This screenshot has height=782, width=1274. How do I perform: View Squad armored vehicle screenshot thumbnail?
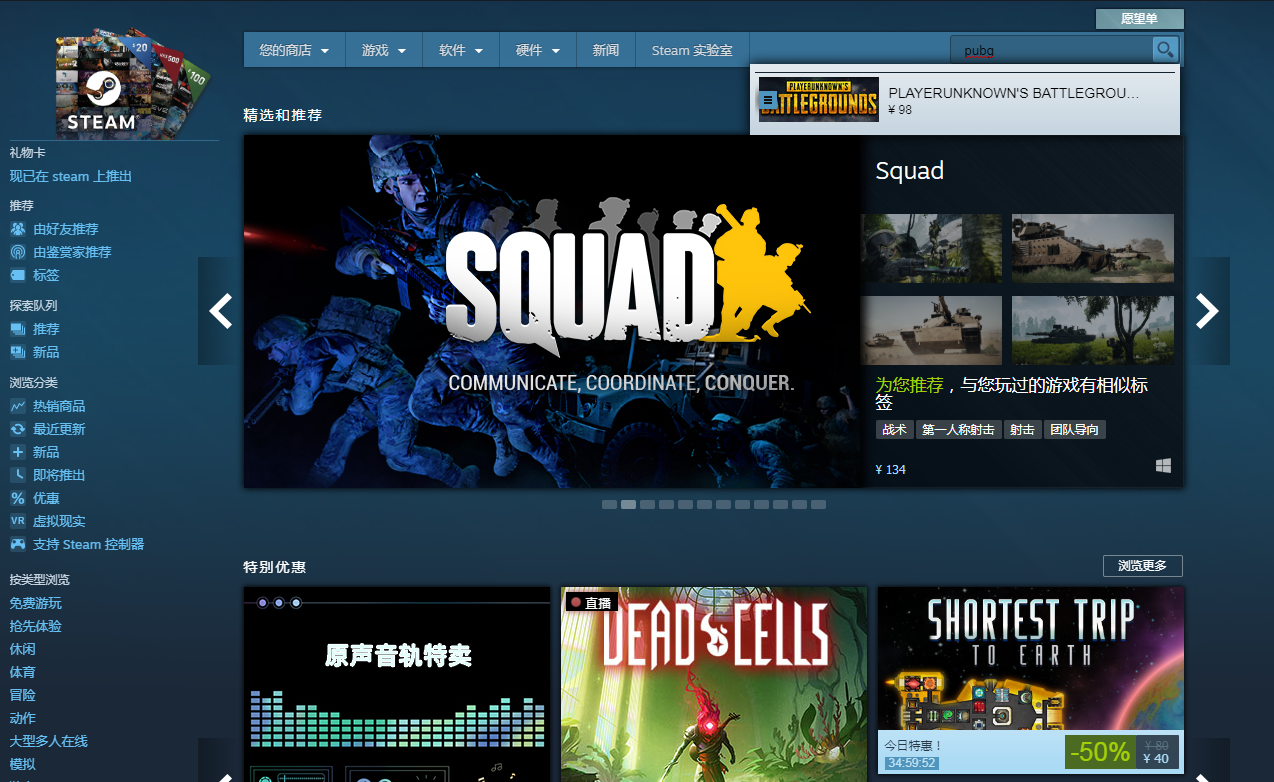[1093, 248]
